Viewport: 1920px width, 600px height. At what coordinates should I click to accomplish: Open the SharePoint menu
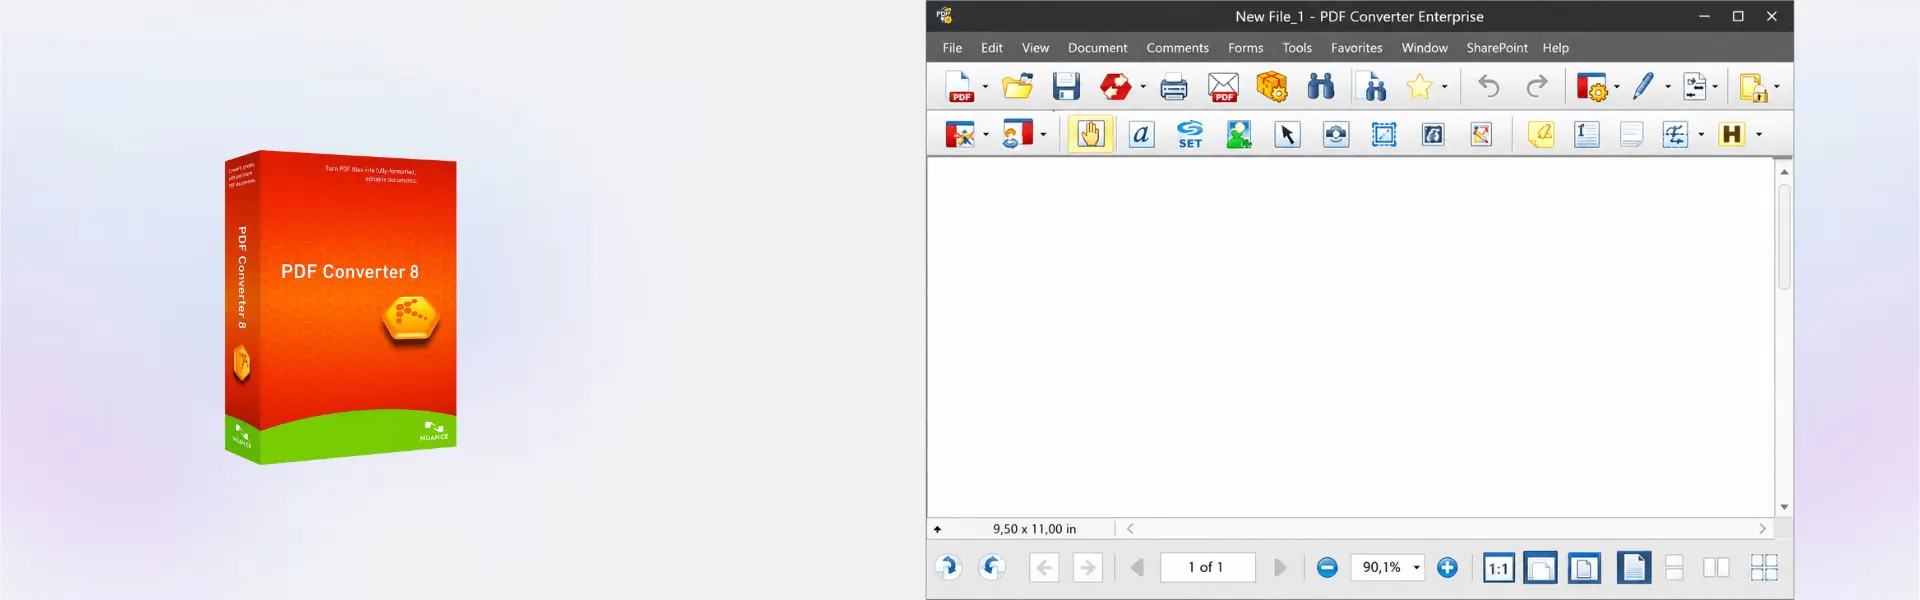pyautogui.click(x=1497, y=48)
